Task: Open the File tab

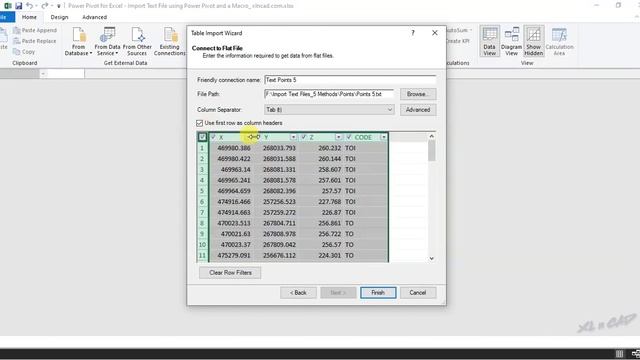Action: tap(6, 17)
